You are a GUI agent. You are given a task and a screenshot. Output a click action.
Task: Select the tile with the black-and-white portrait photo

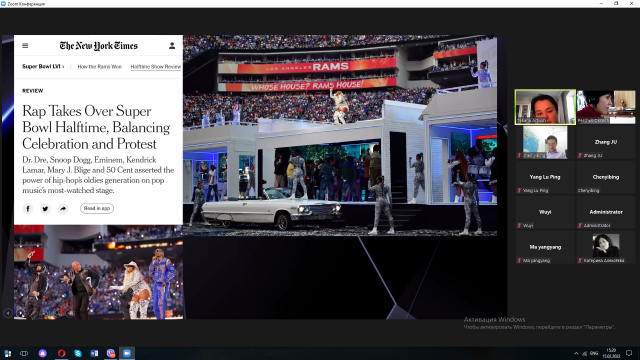[606, 247]
